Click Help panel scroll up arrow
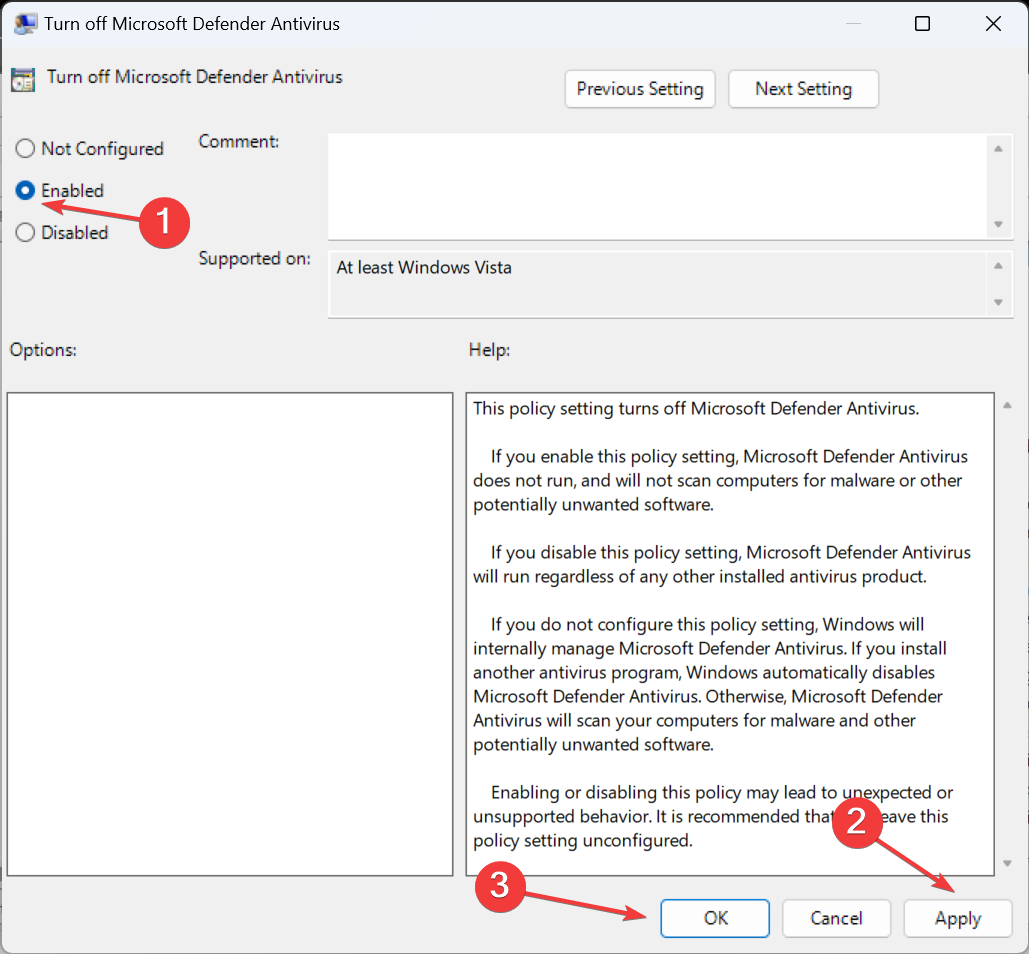Image resolution: width=1029 pixels, height=954 pixels. tap(1007, 405)
